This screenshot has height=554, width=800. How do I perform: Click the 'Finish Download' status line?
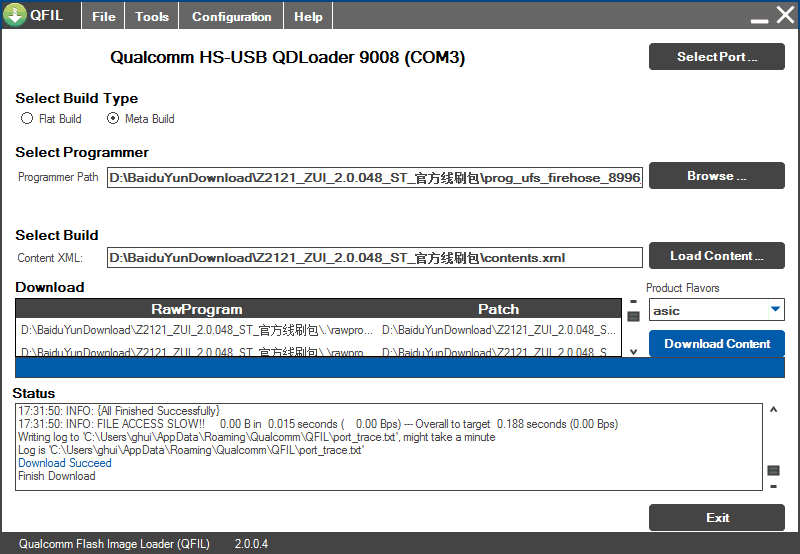click(x=57, y=476)
